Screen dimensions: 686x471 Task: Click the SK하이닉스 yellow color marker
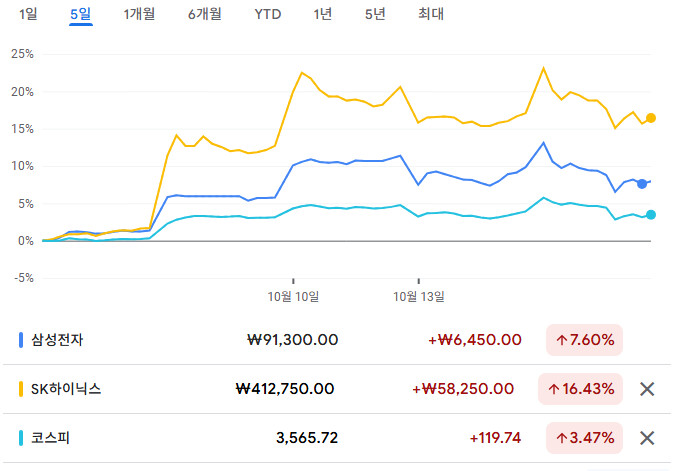[22, 389]
